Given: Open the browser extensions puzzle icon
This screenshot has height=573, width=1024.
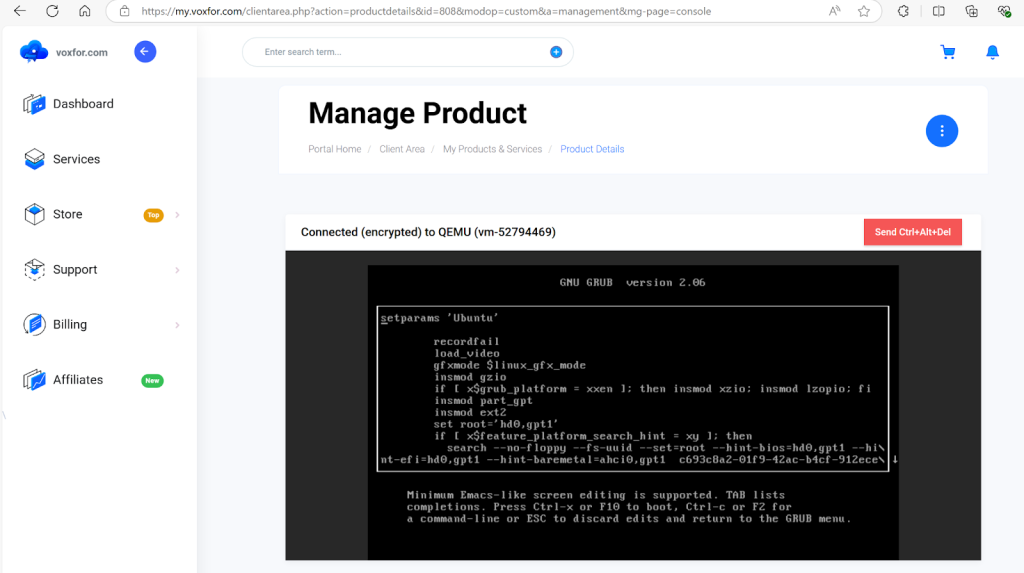Looking at the screenshot, I should pyautogui.click(x=903, y=11).
